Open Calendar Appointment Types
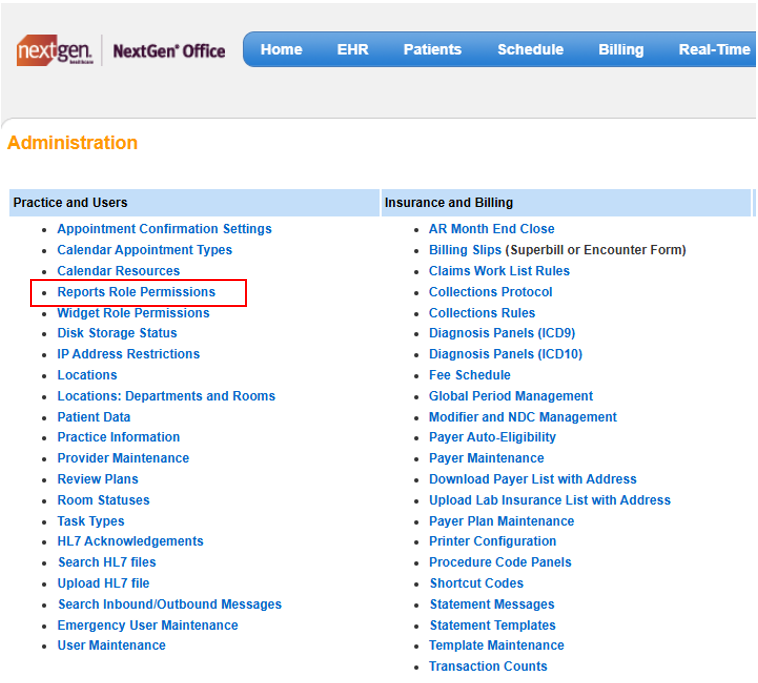Viewport: 758px width, 683px height. tap(144, 250)
